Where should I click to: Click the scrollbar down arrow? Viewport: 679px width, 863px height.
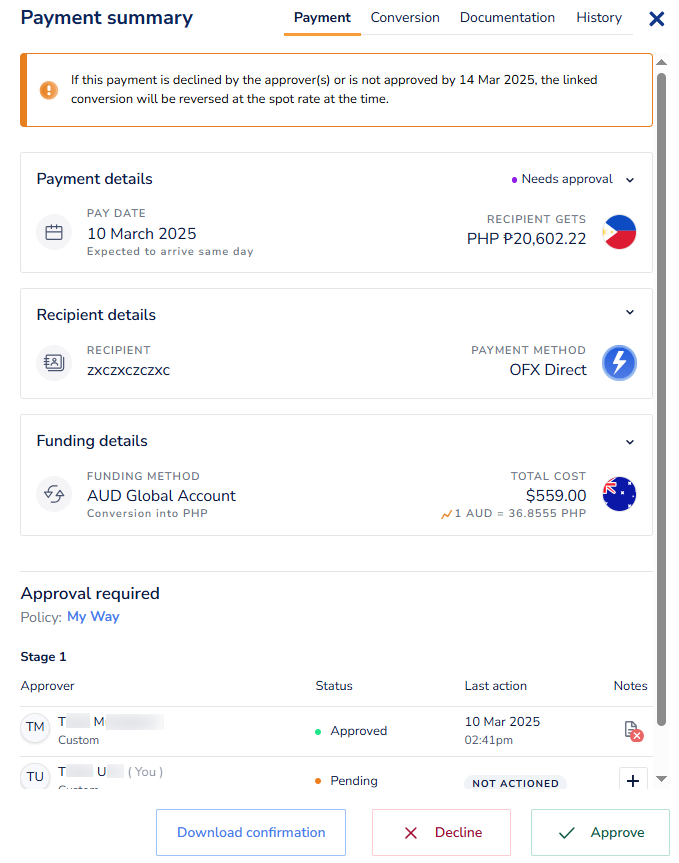tap(662, 779)
